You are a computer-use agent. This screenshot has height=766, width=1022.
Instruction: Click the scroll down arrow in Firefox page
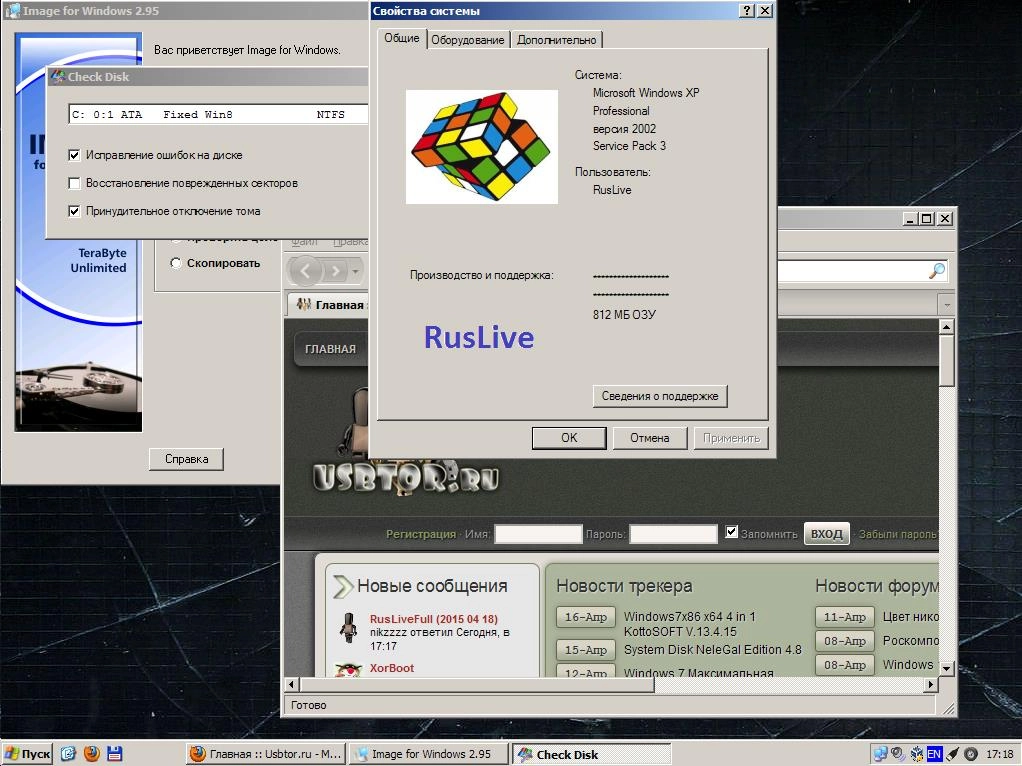click(x=946, y=668)
